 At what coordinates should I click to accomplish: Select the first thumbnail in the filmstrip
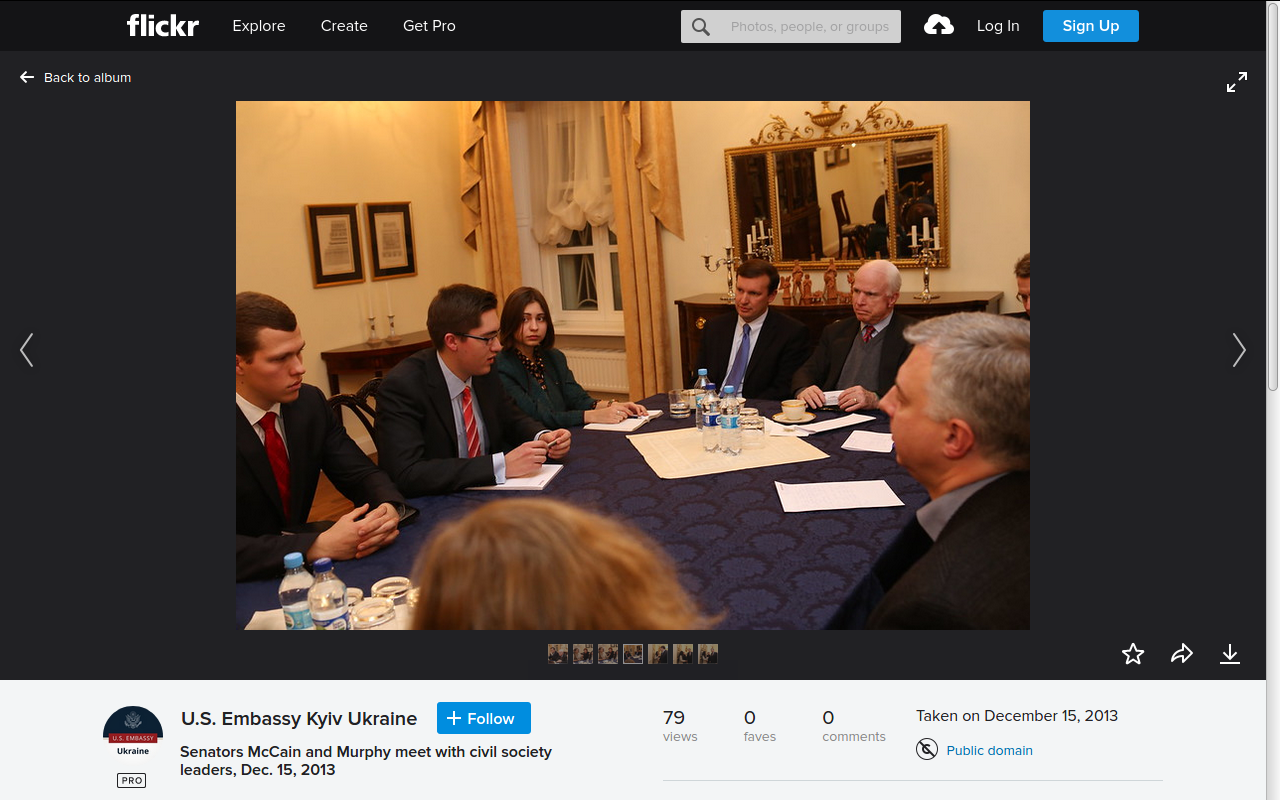click(558, 654)
